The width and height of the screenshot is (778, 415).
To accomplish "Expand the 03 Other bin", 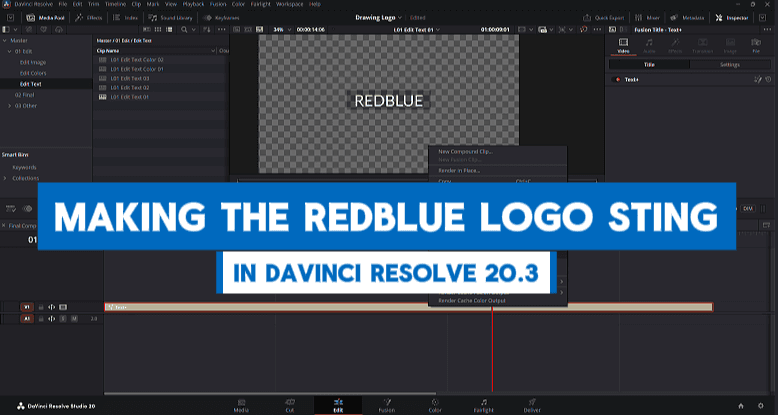I will [9, 106].
